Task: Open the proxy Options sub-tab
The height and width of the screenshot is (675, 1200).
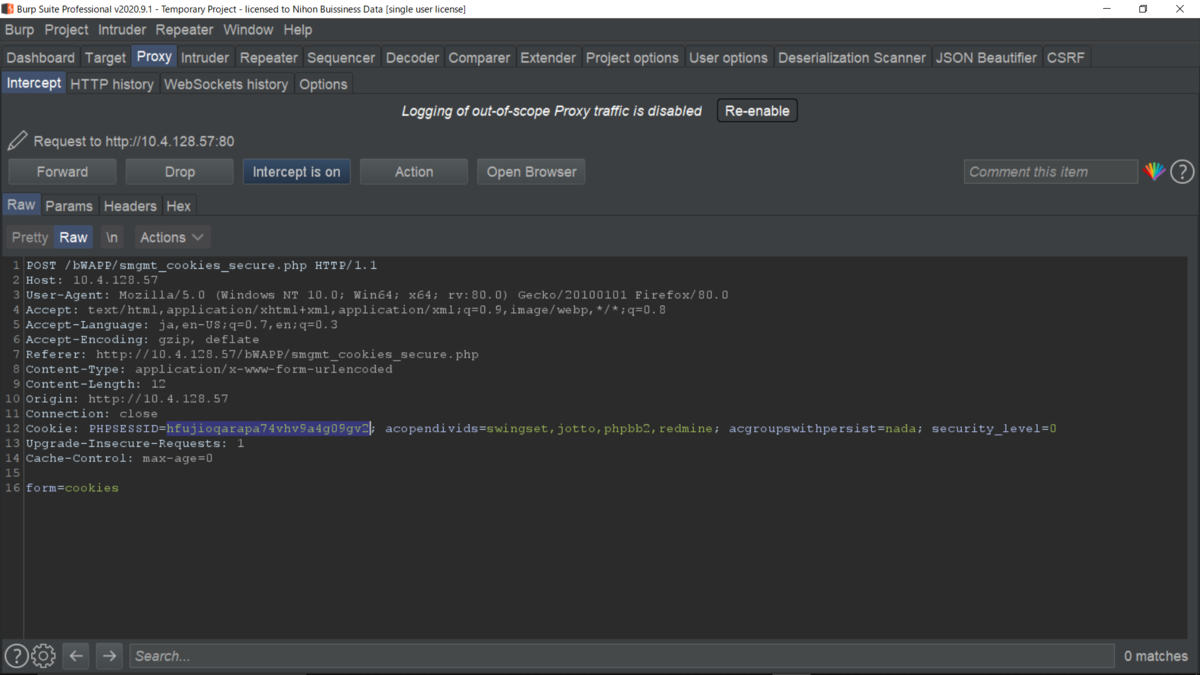Action: click(323, 84)
